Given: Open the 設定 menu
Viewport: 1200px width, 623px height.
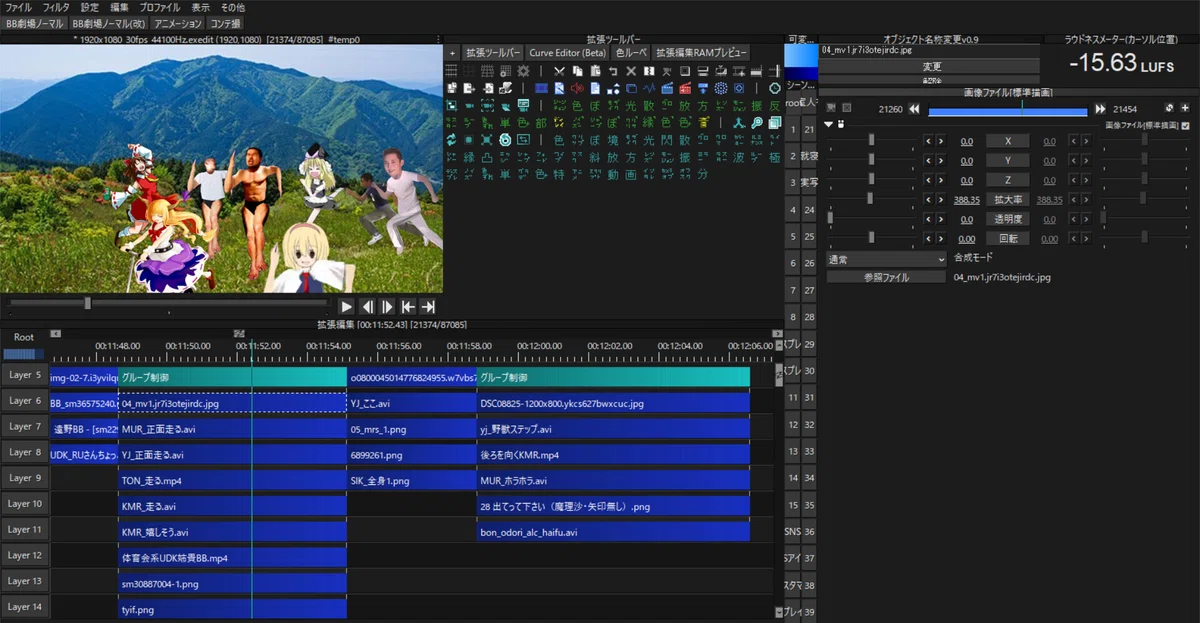Looking at the screenshot, I should tap(90, 7).
